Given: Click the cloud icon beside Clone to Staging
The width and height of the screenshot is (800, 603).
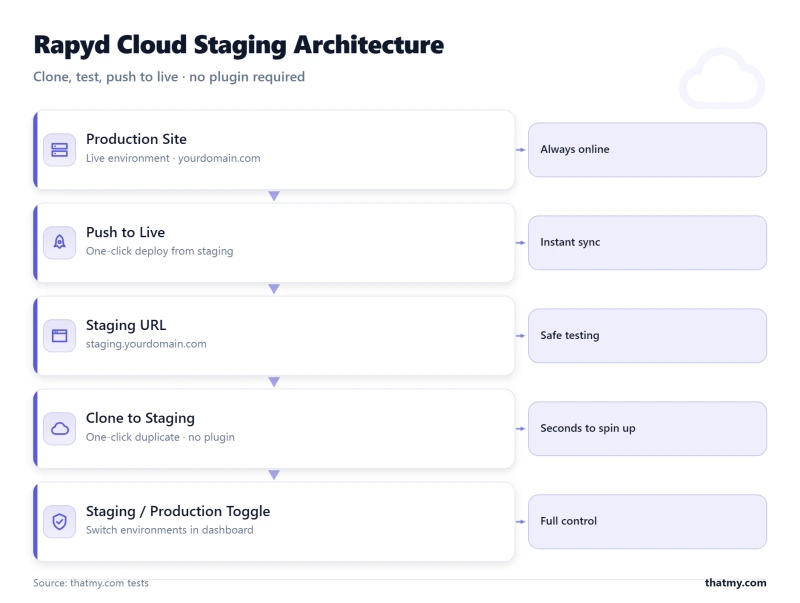Looking at the screenshot, I should click(x=60, y=429).
